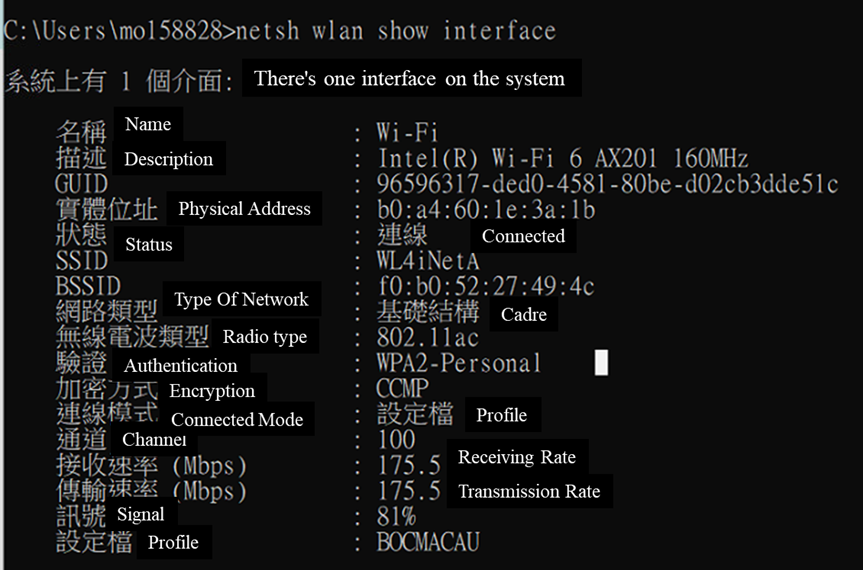Click the channel value 100
Screen dimensions: 863x570
coord(396,440)
